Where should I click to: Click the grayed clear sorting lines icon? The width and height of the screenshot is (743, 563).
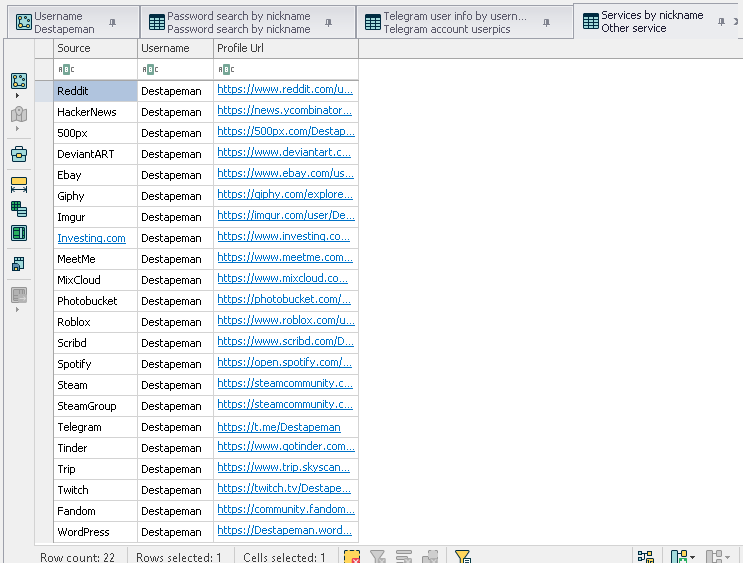[404, 556]
